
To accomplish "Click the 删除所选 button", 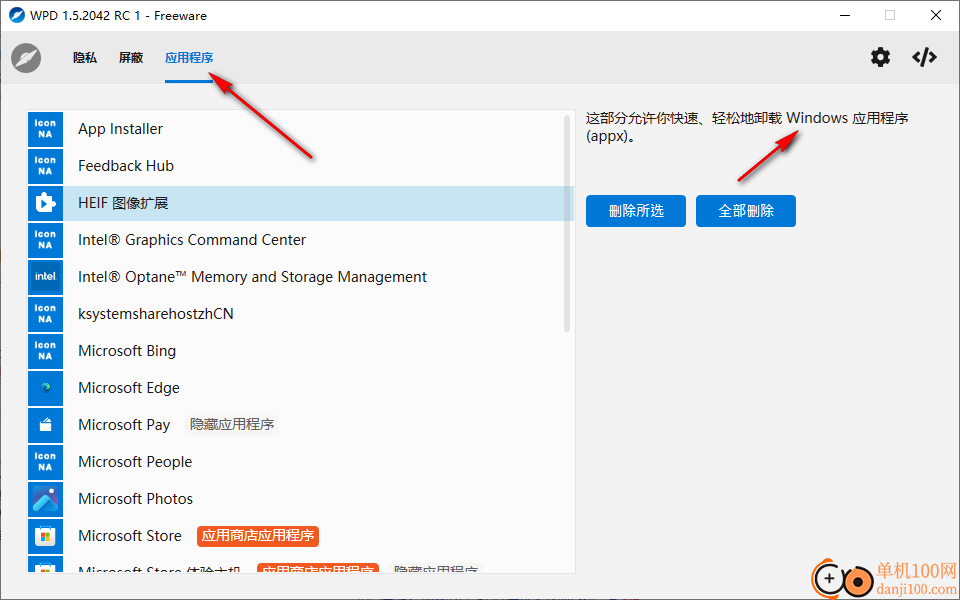I will click(636, 211).
